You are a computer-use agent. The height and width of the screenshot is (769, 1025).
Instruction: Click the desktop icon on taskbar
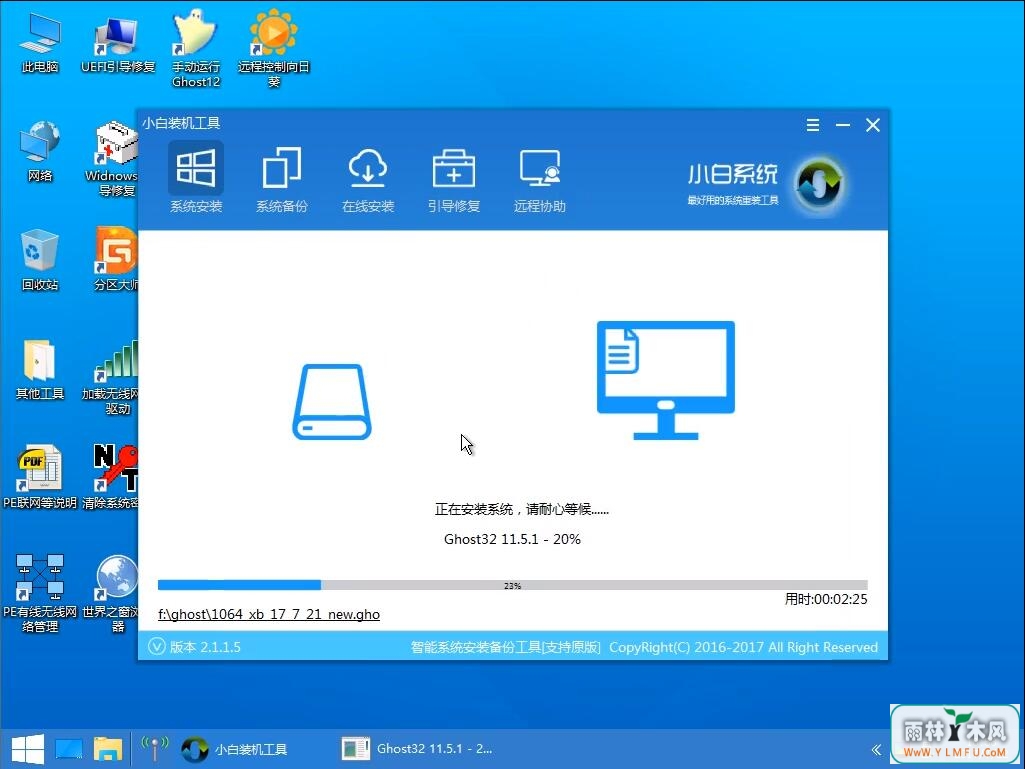pos(69,749)
